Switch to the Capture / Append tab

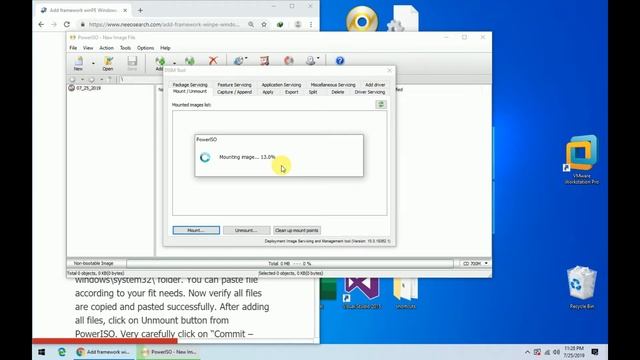pos(234,92)
